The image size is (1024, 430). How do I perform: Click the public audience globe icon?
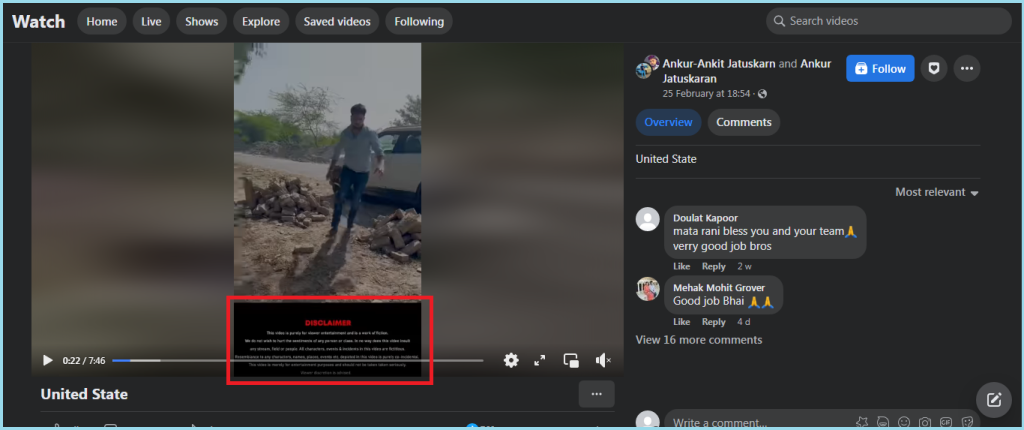point(762,94)
